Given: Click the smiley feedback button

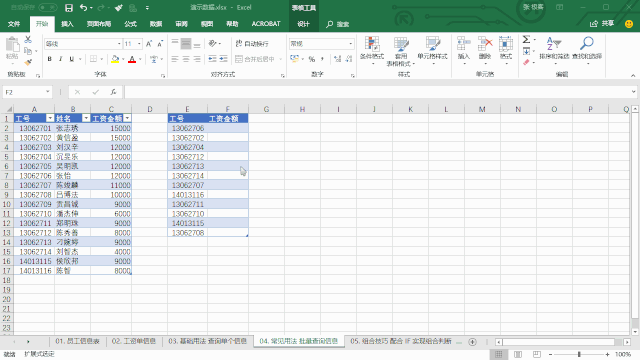Looking at the screenshot, I should tap(629, 24).
